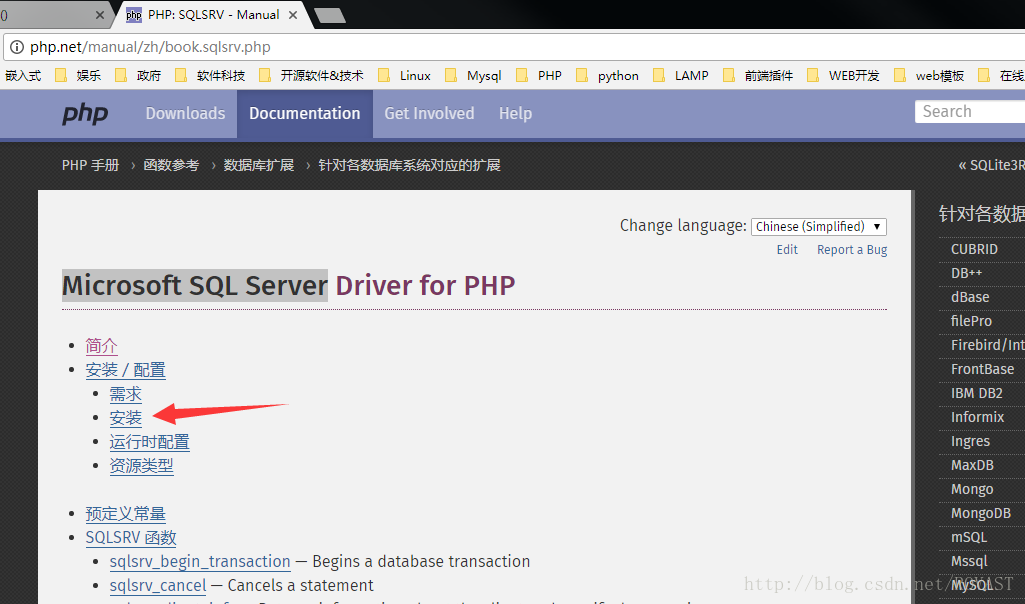Open the 娱乐 bookmark folder
Viewport: 1025px width, 604px height.
click(78, 75)
